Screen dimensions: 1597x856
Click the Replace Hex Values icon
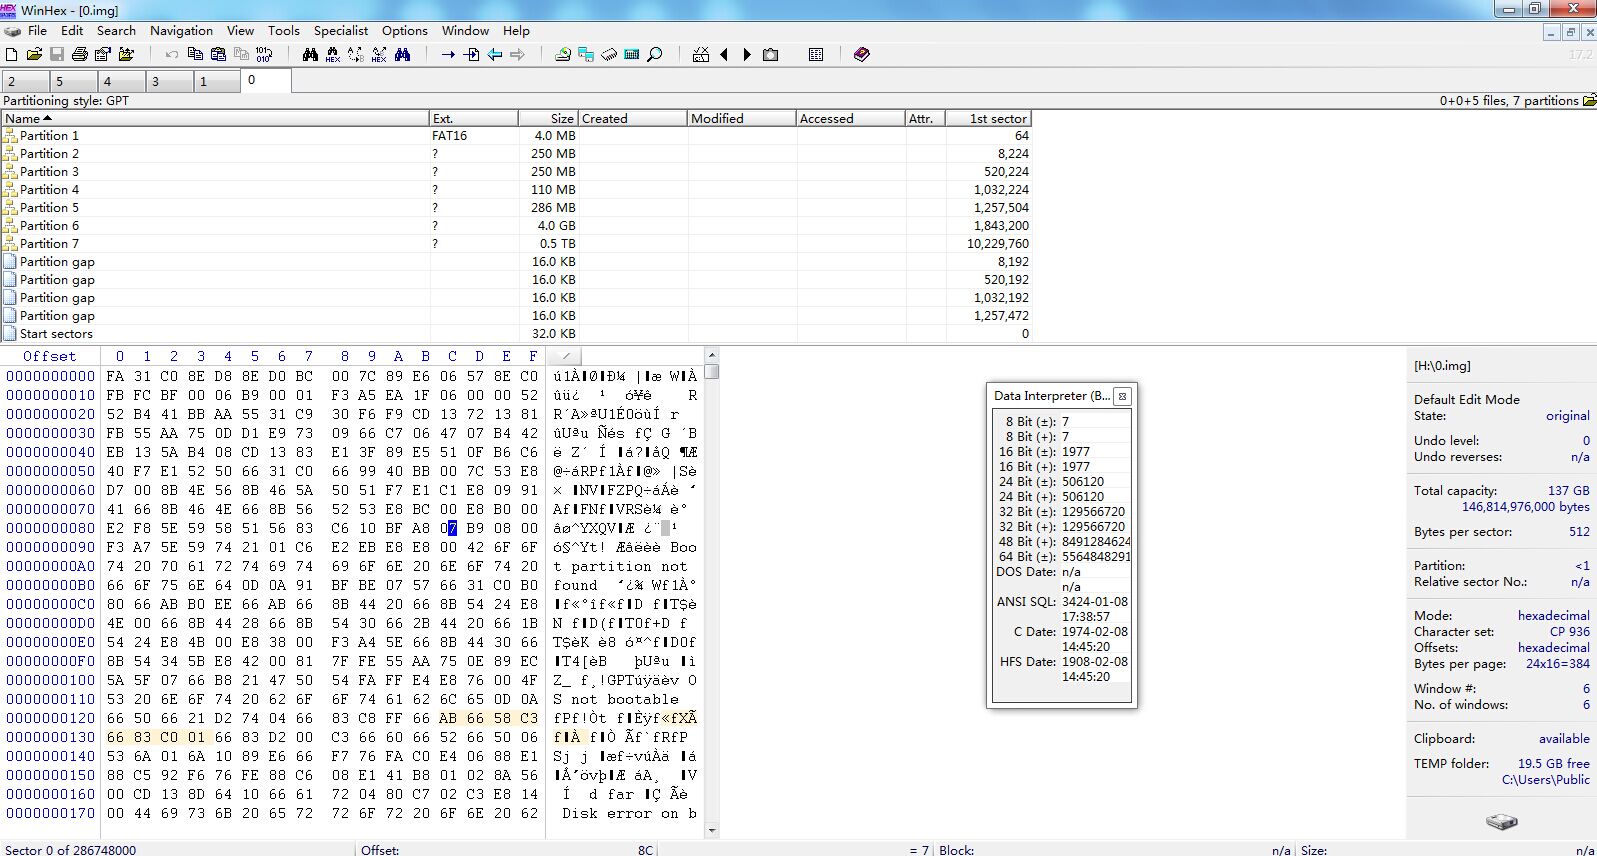tap(379, 54)
